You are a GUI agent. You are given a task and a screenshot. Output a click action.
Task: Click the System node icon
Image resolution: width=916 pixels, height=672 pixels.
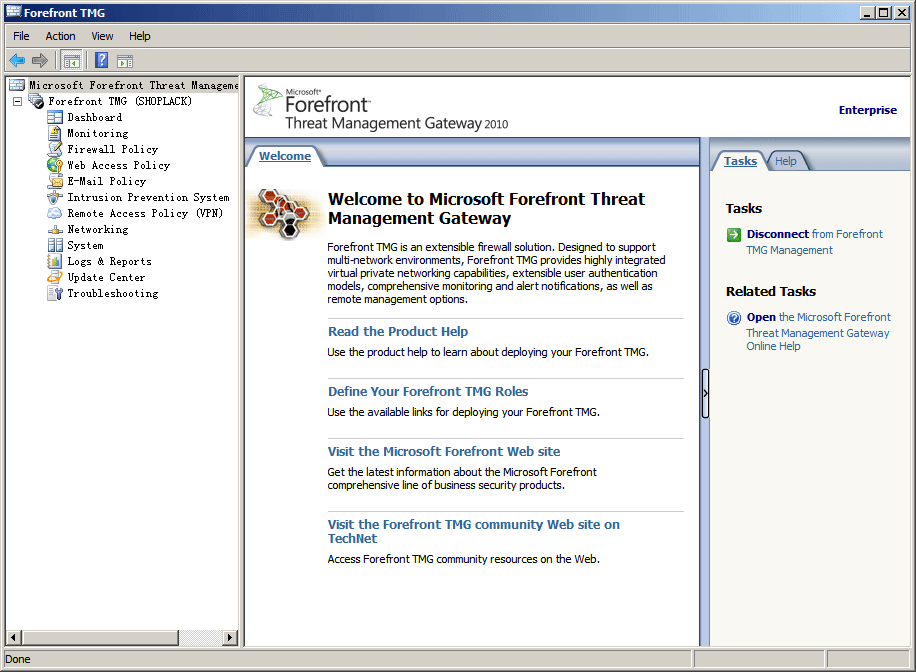tap(55, 245)
